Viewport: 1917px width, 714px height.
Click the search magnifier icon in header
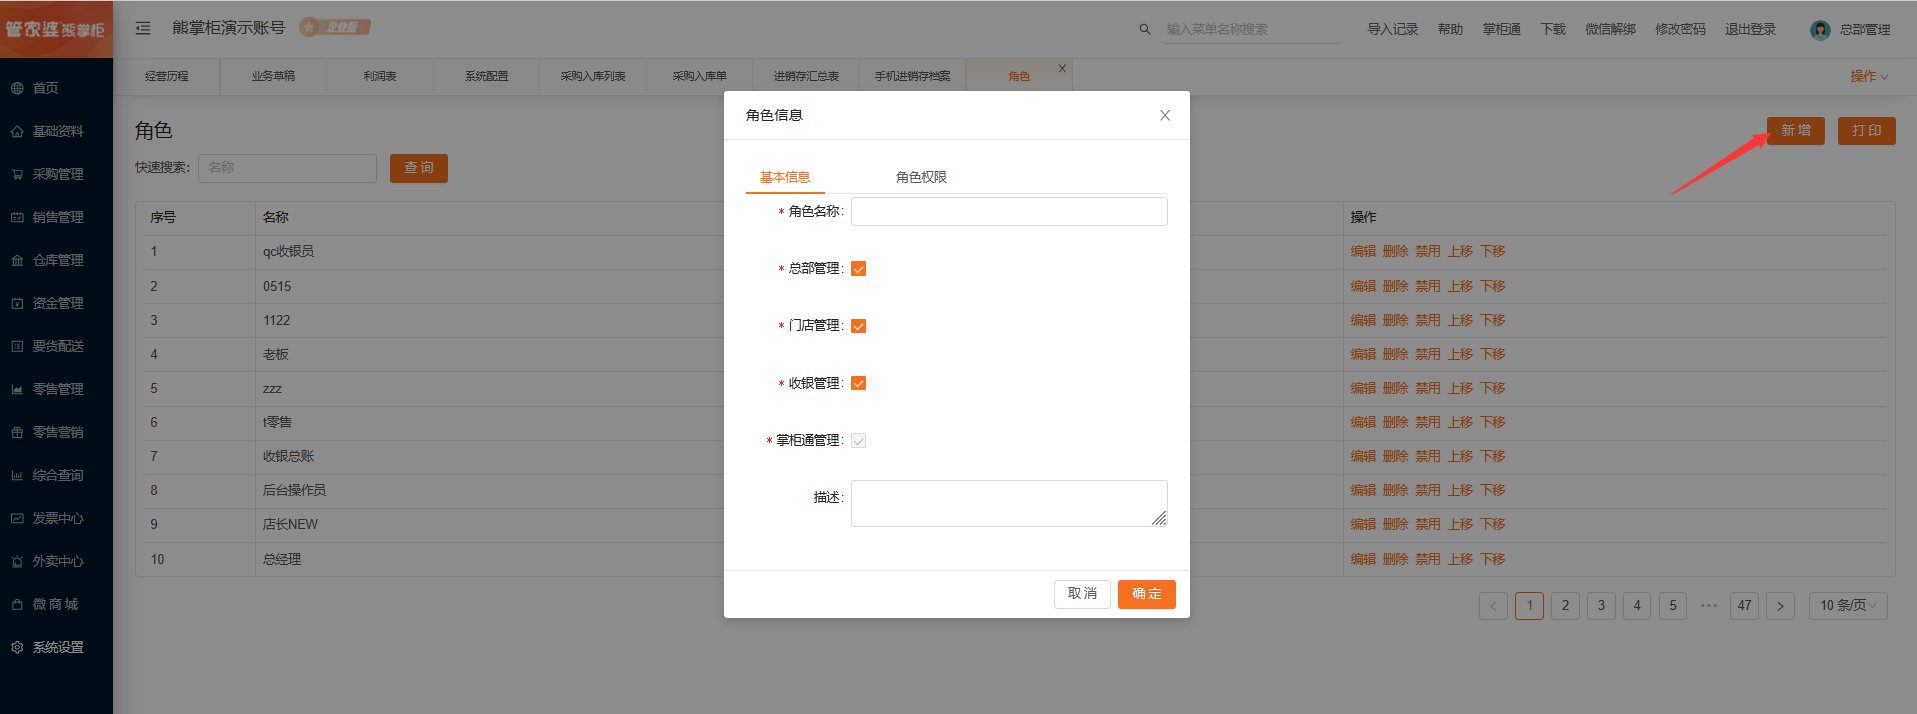1145,29
